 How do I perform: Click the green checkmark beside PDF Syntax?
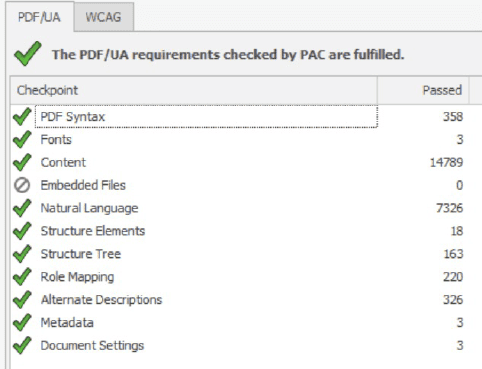click(x=22, y=116)
